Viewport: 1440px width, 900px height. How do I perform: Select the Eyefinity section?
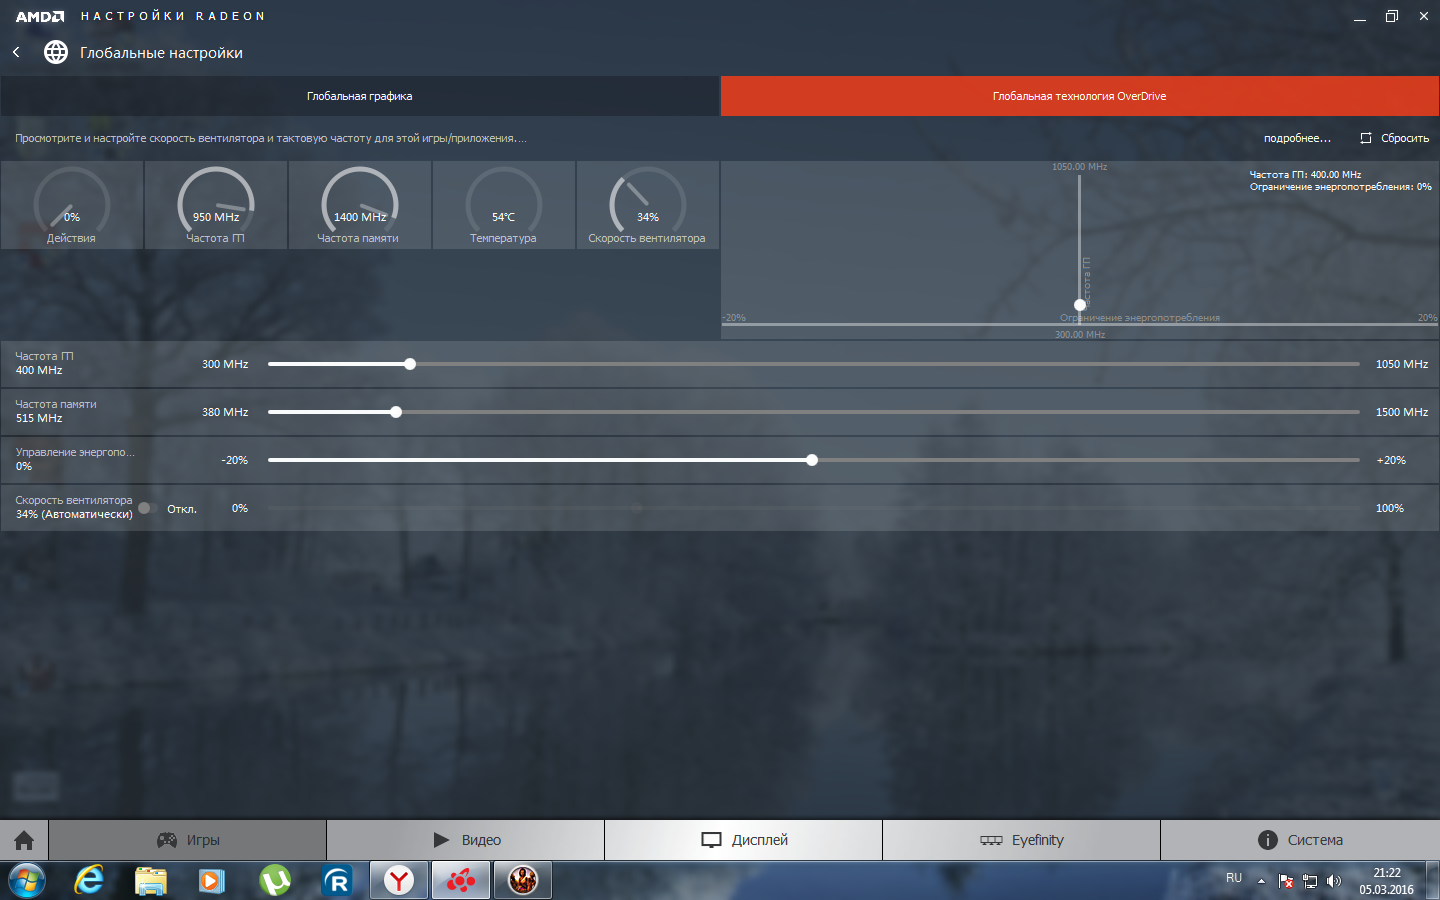[x=1022, y=840]
